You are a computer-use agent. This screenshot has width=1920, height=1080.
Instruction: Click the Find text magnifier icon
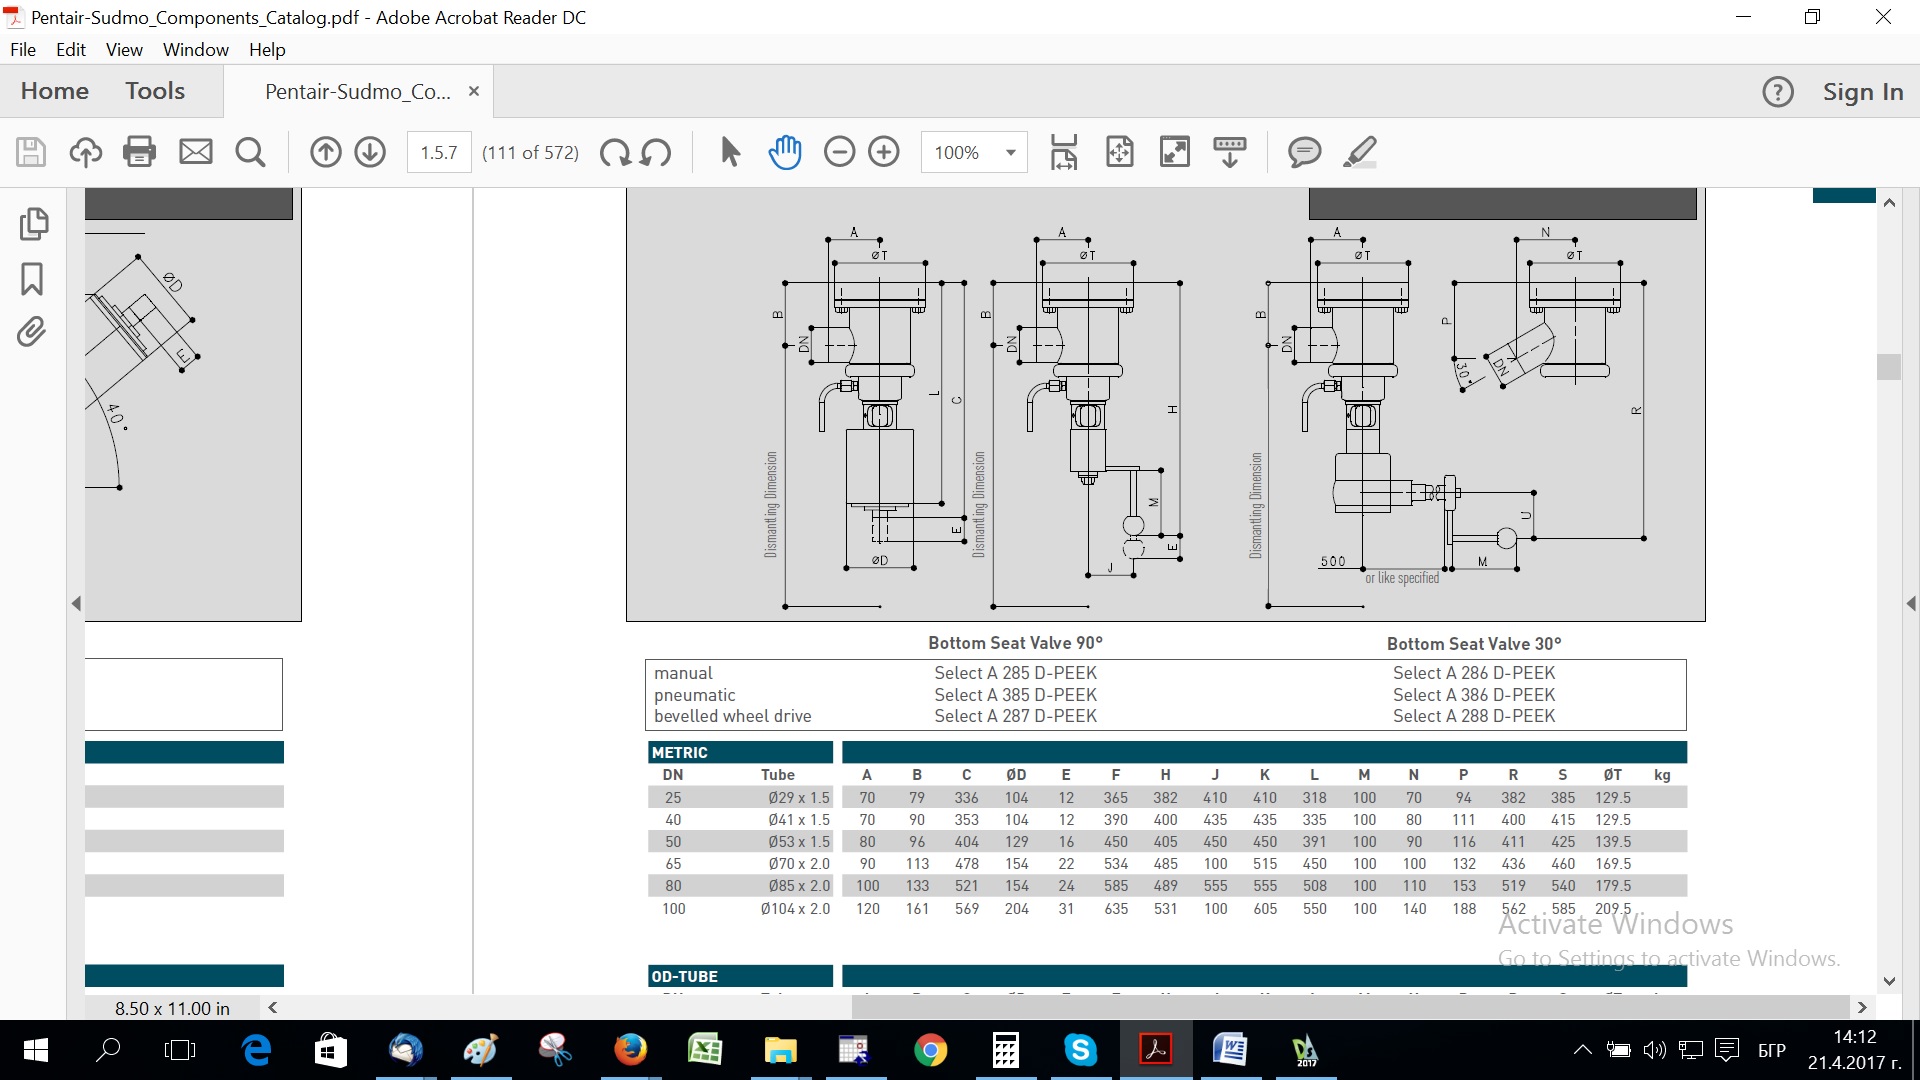(250, 152)
